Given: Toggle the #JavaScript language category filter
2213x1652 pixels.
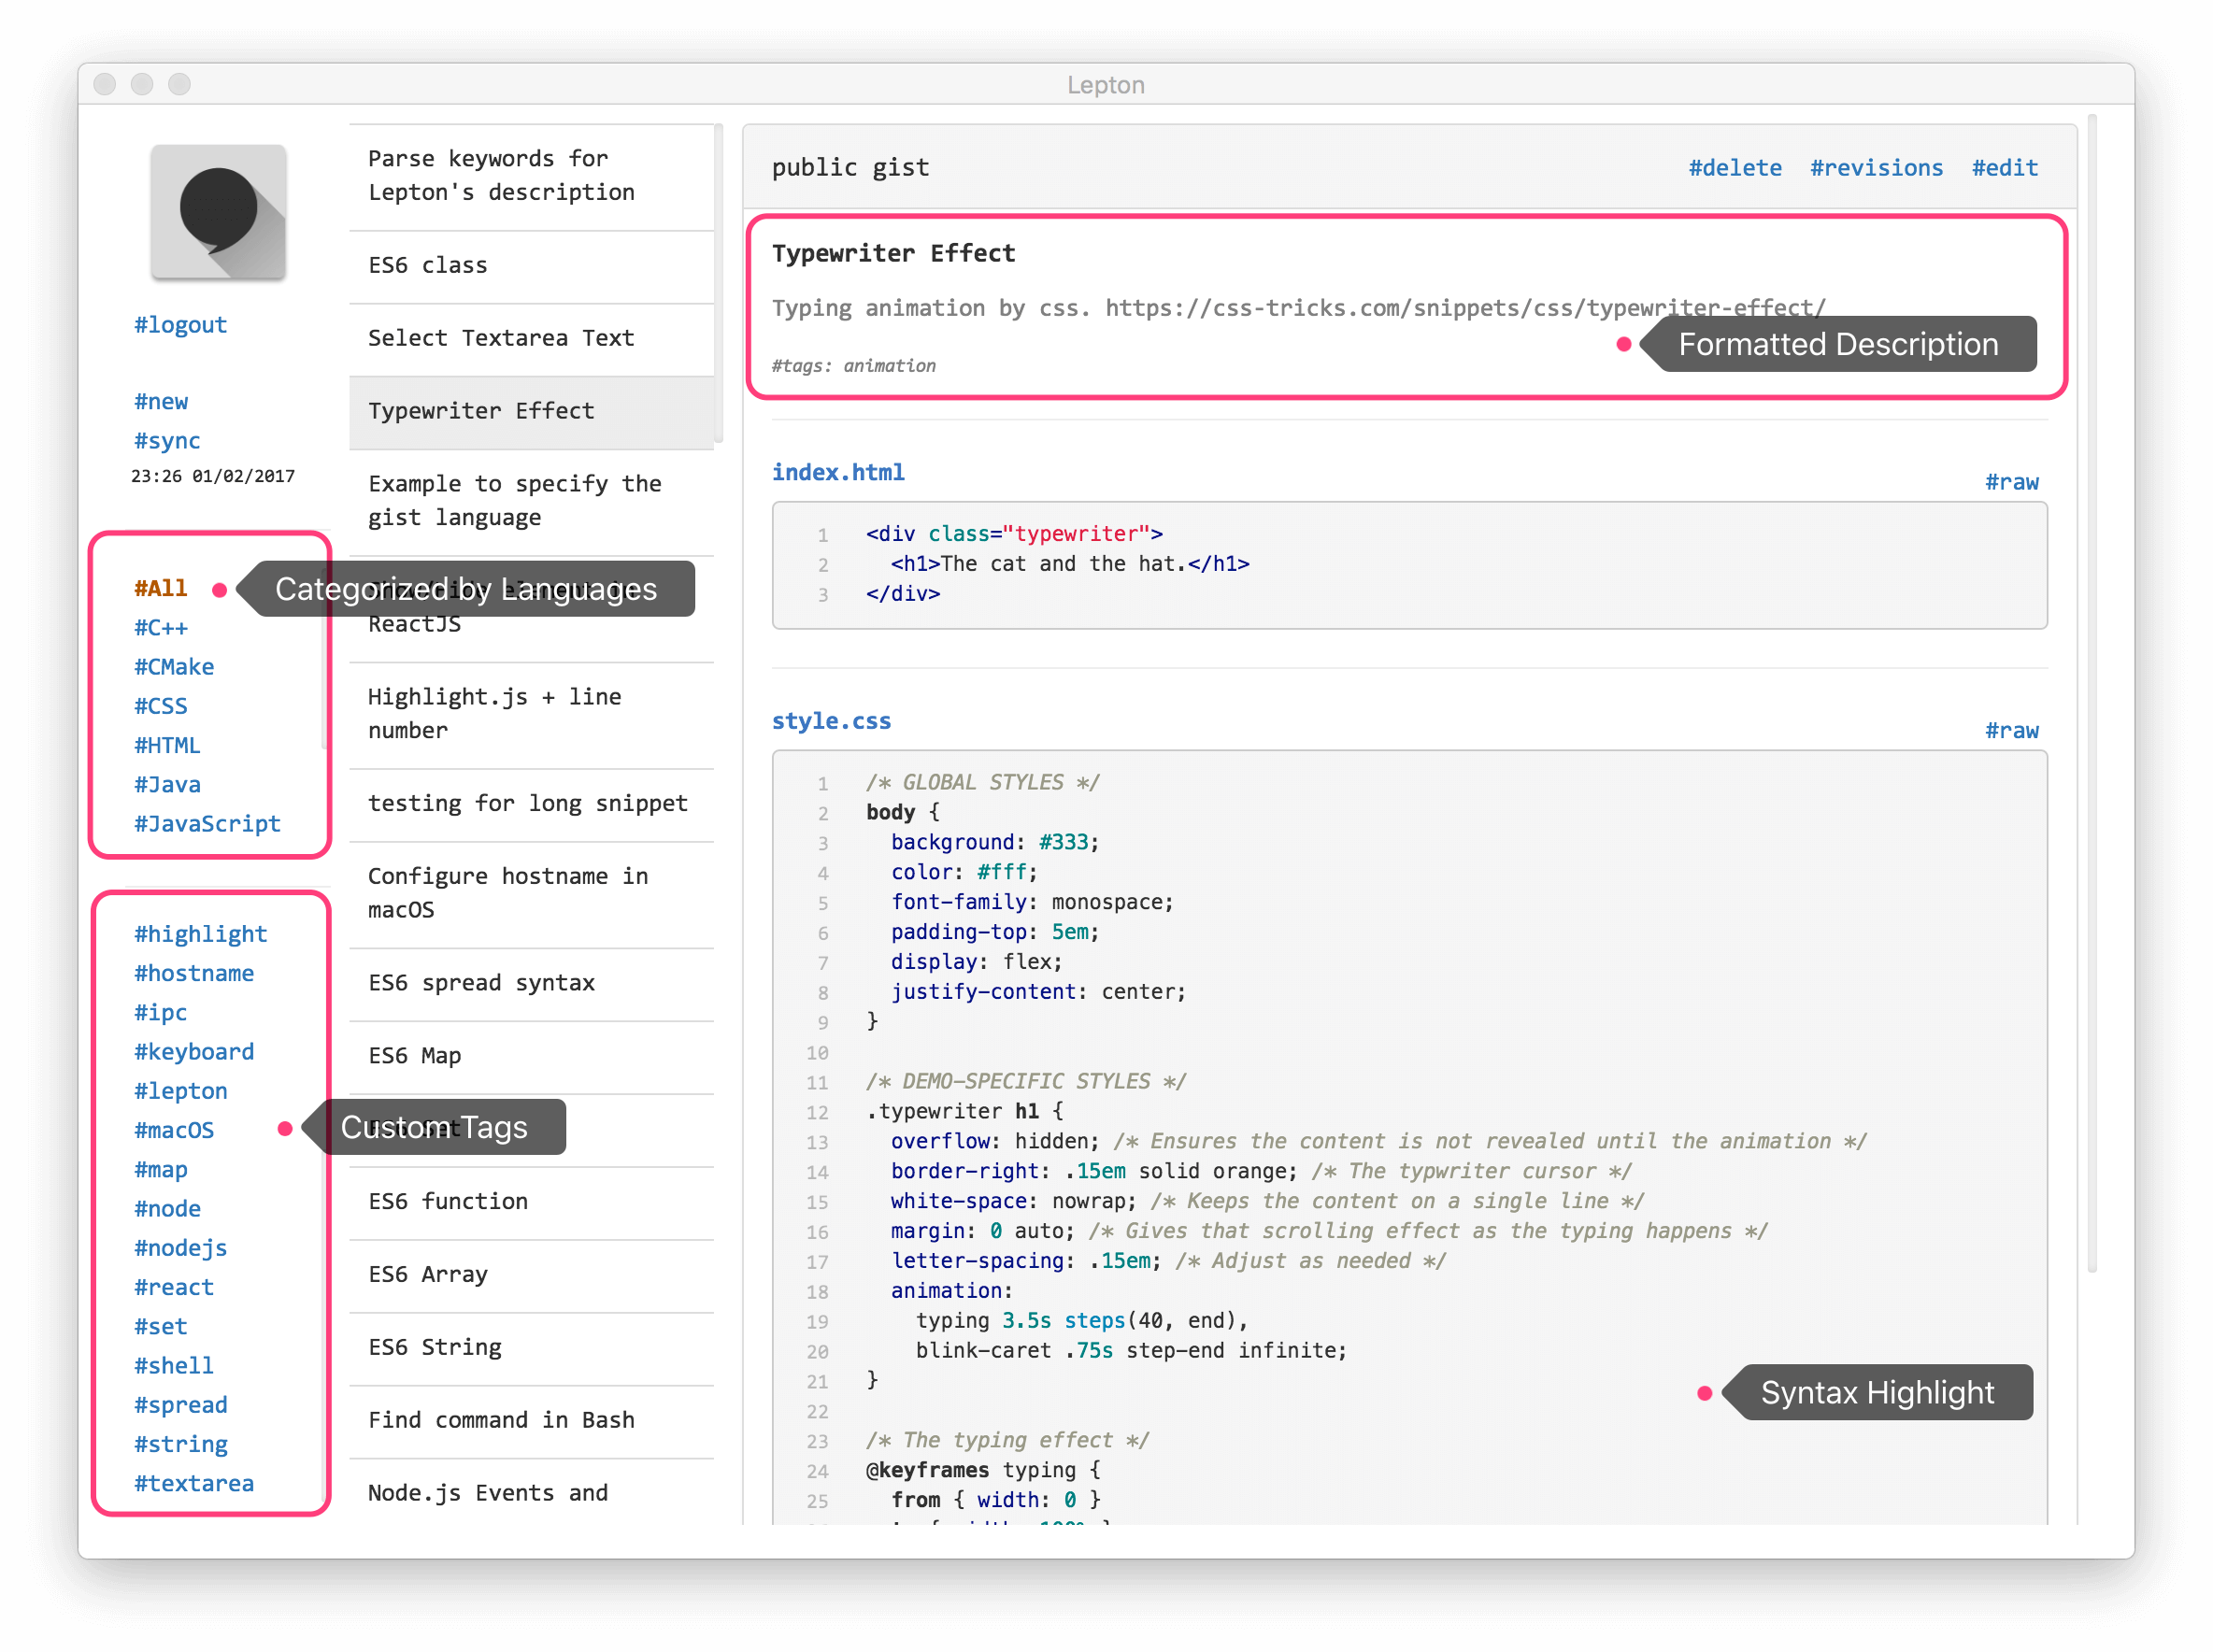Looking at the screenshot, I should (208, 824).
